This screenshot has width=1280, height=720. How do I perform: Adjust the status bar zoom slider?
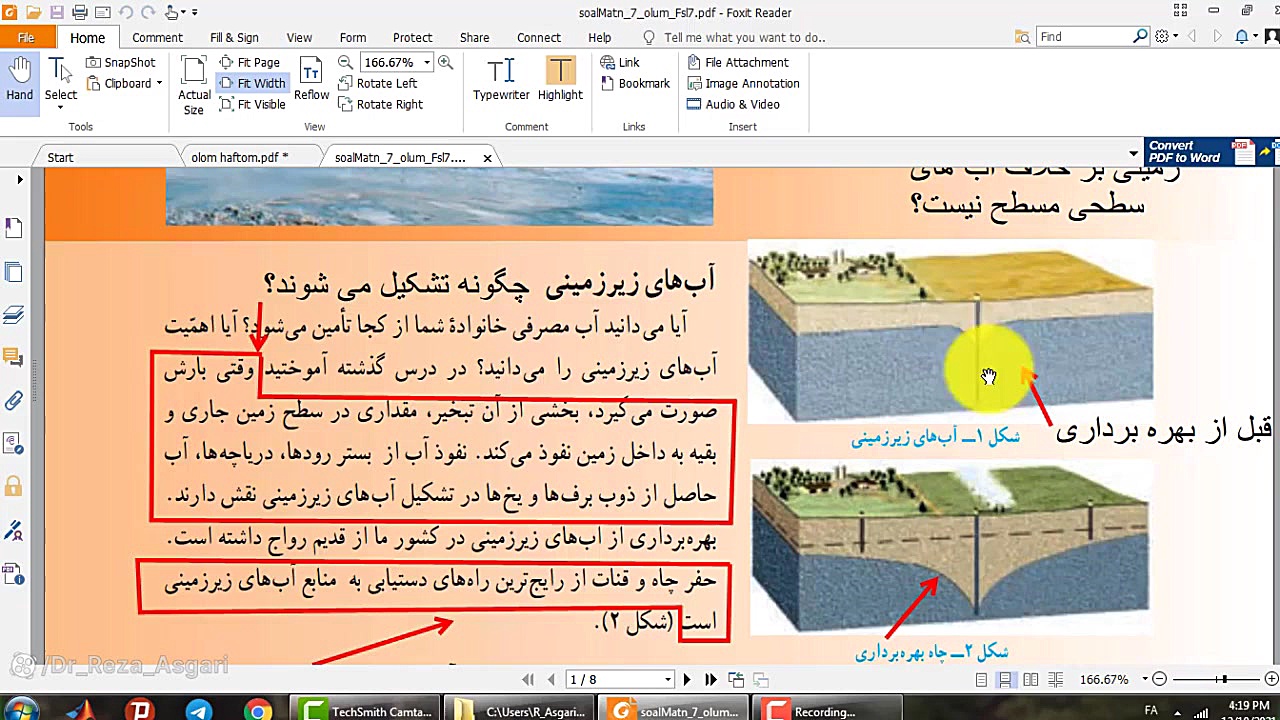[1222, 679]
